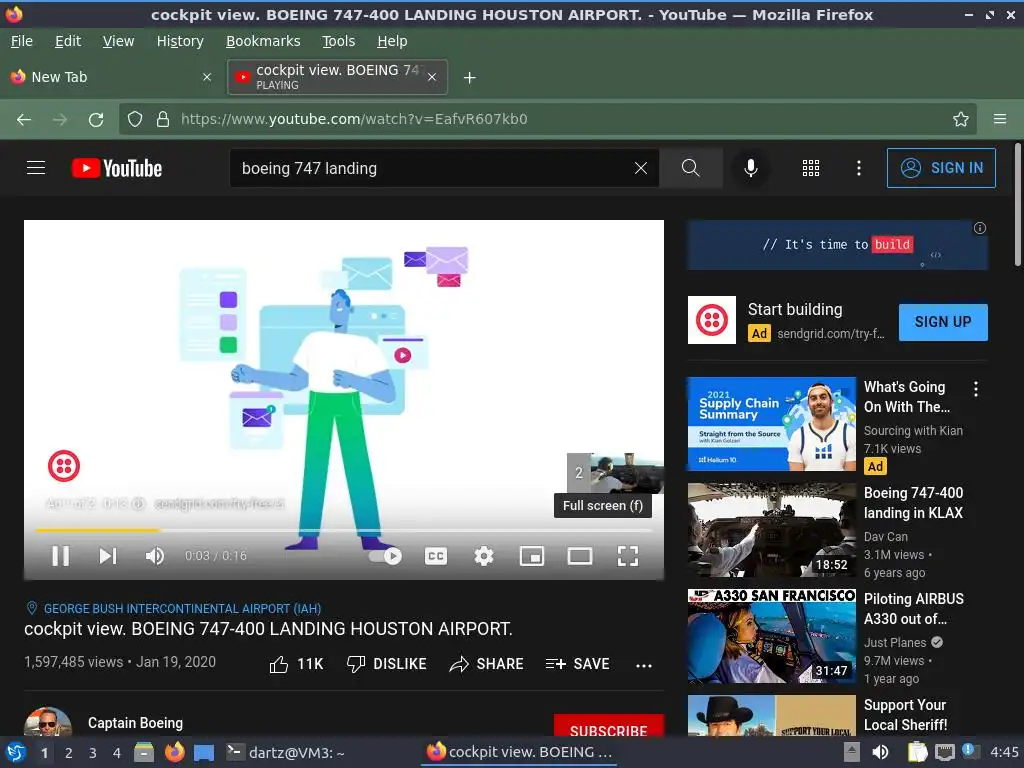Launch Firefox from the taskbar launcher

click(174, 753)
